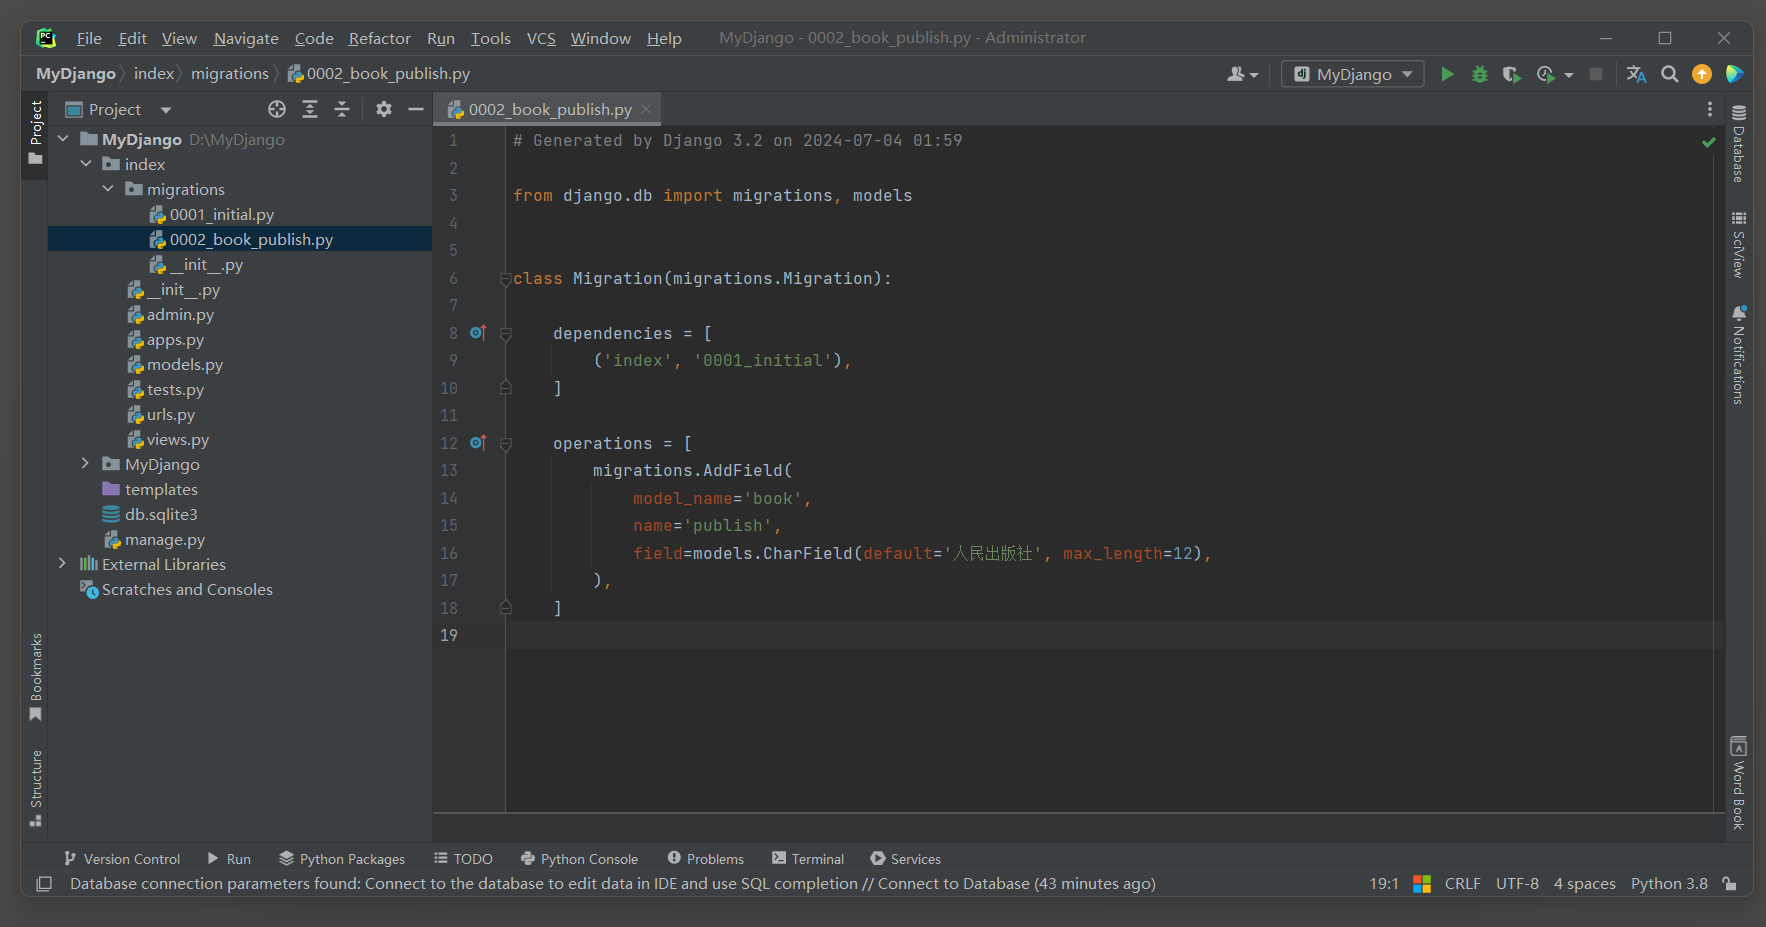This screenshot has width=1766, height=927.
Task: Click the colorful plugin icon in toolbar
Action: [1734, 74]
